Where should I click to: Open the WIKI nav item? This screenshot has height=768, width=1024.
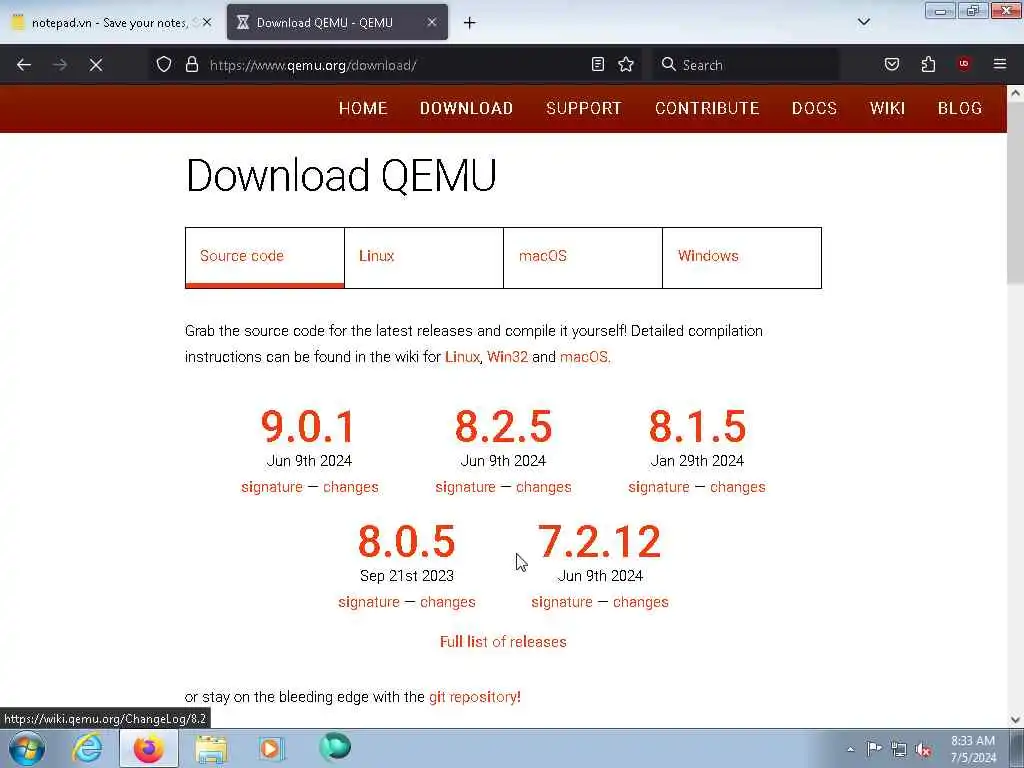(887, 108)
